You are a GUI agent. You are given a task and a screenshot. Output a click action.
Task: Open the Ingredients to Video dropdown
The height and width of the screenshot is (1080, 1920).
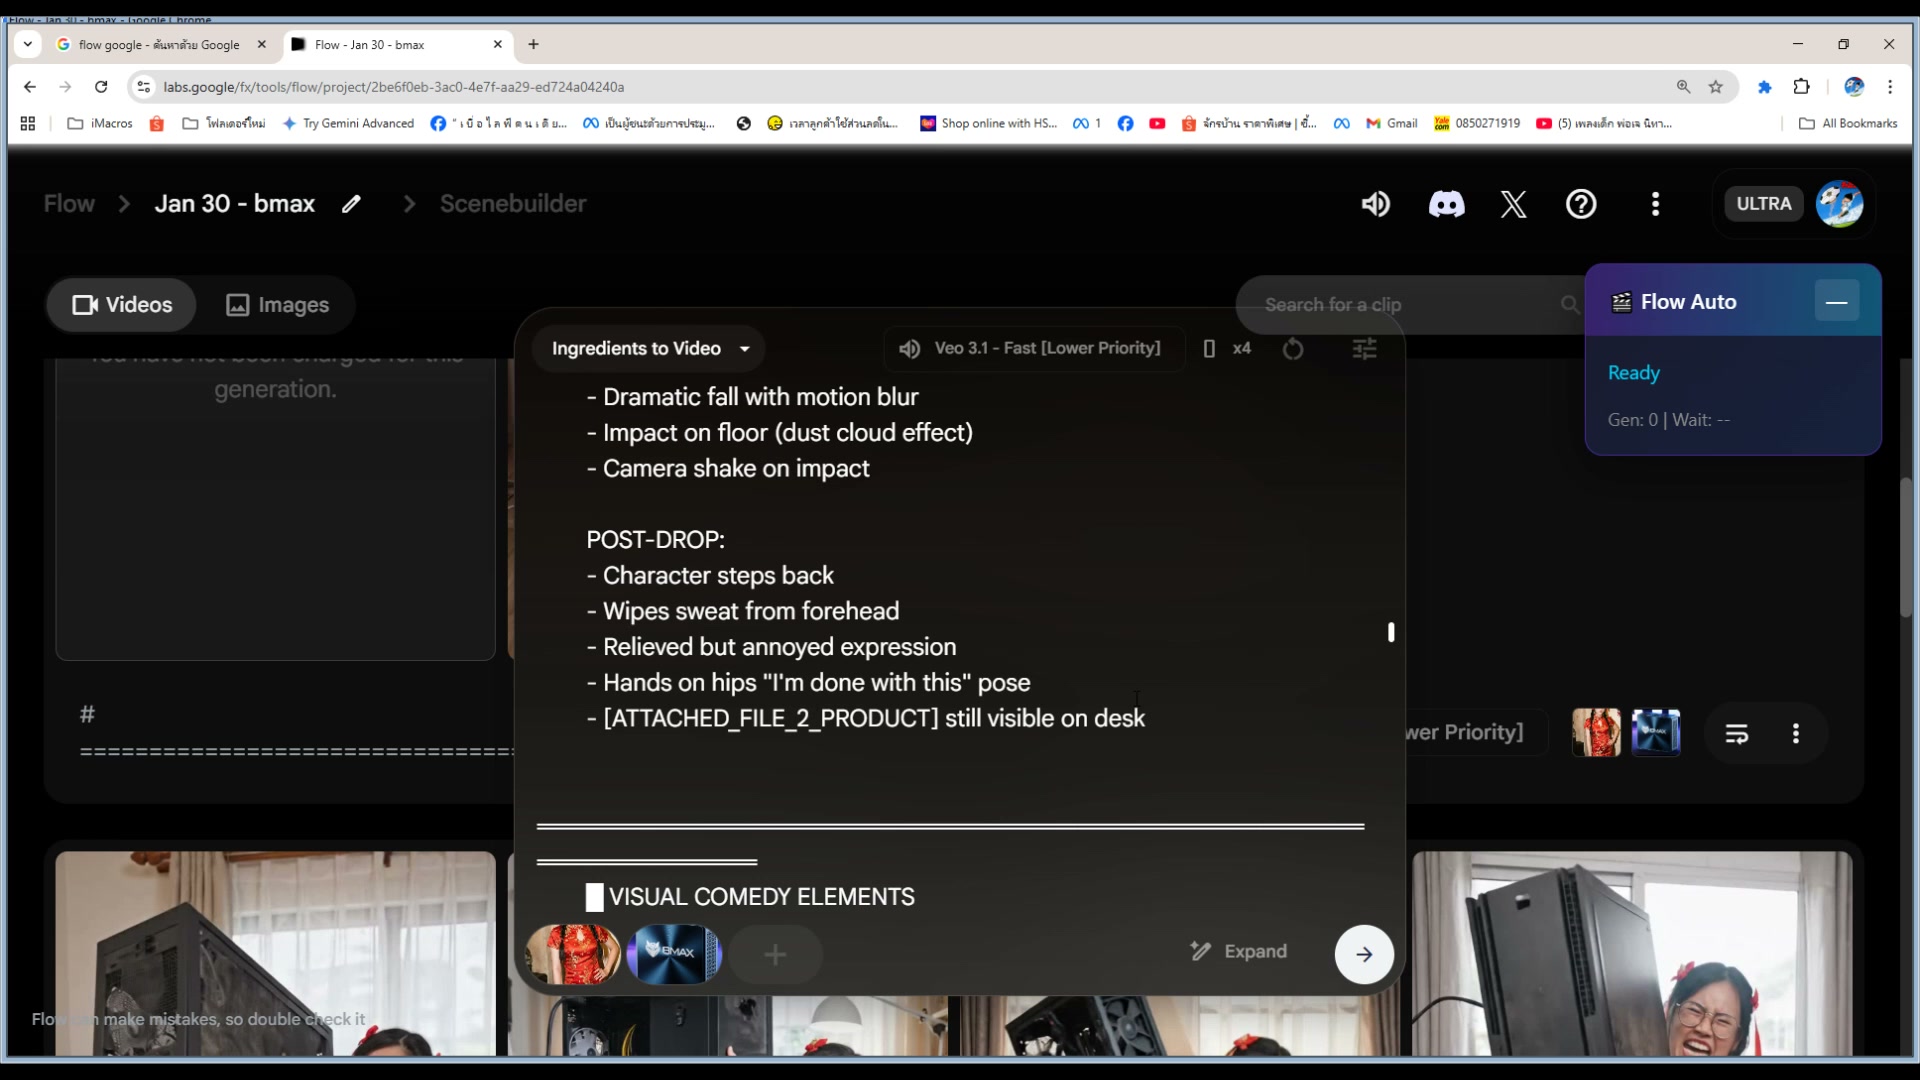point(648,348)
